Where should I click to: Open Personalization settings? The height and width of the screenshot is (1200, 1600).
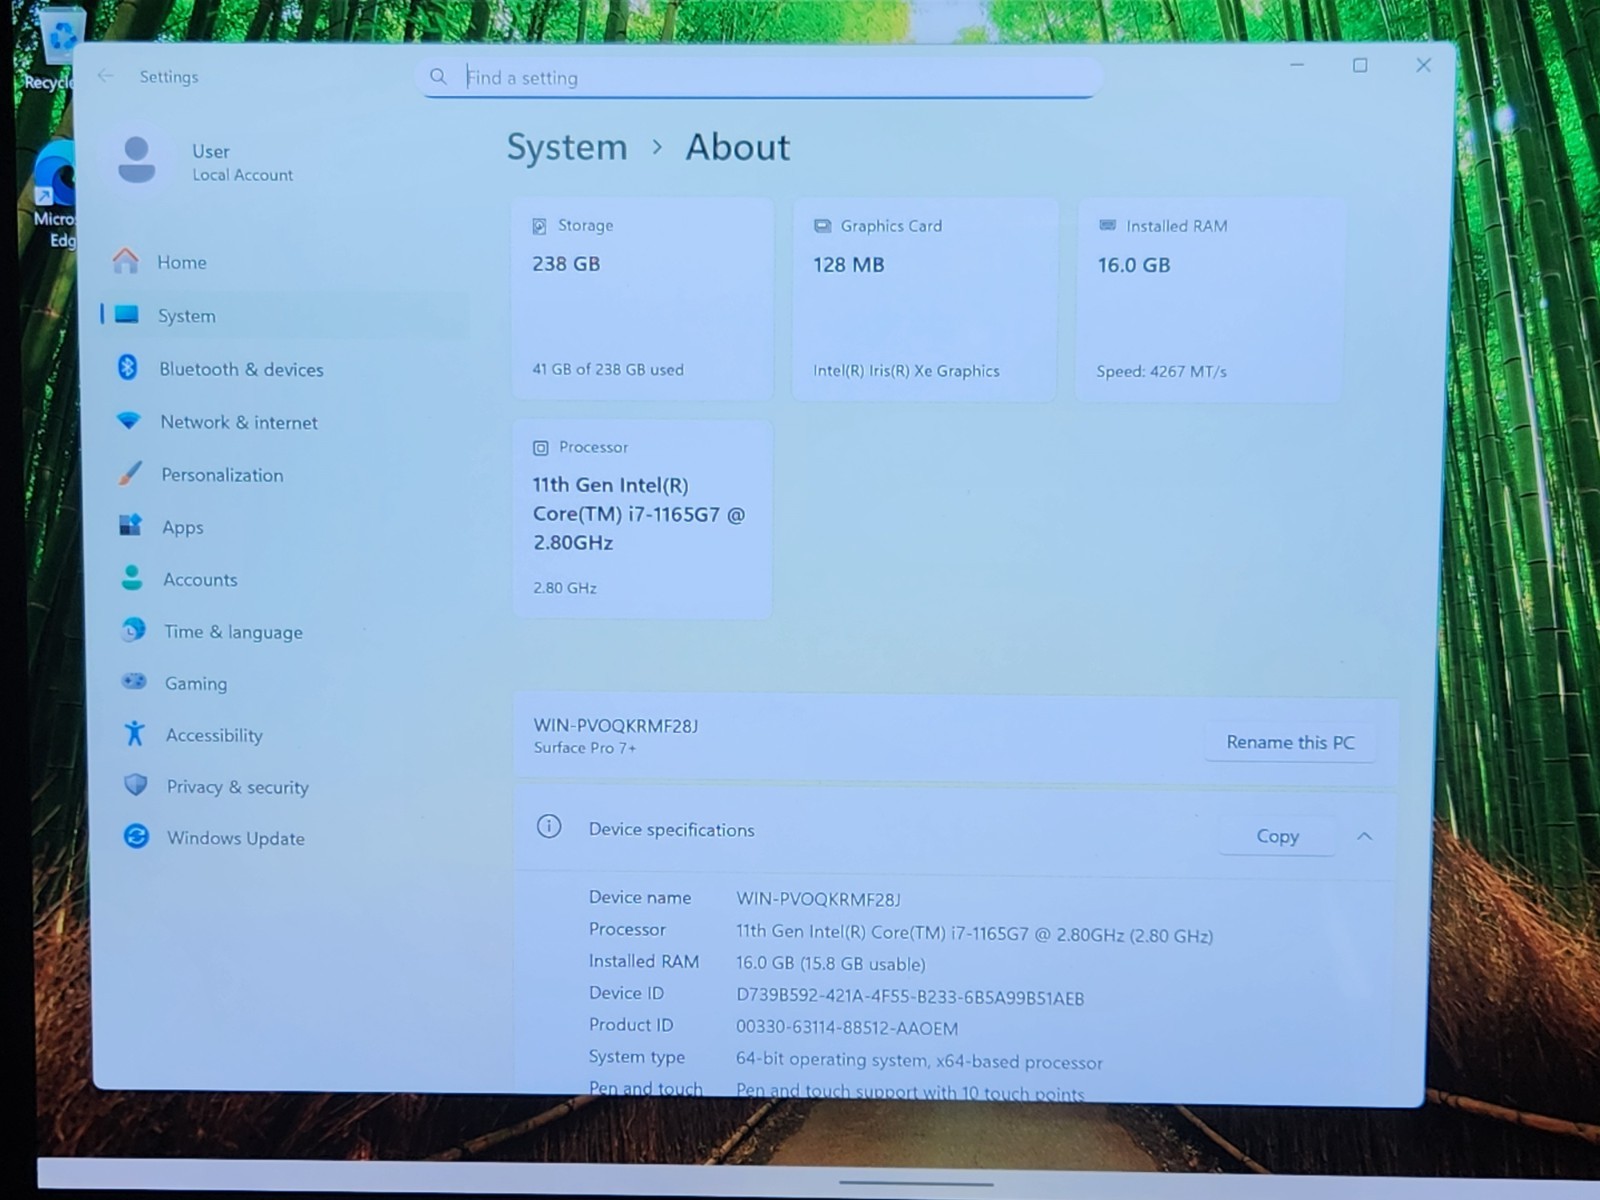pos(285,474)
